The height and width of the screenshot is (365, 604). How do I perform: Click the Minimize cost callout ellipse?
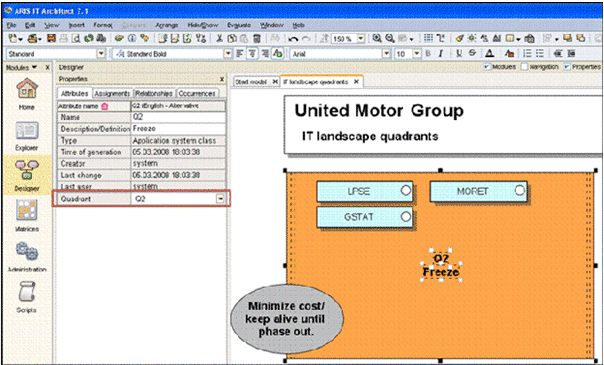click(287, 319)
